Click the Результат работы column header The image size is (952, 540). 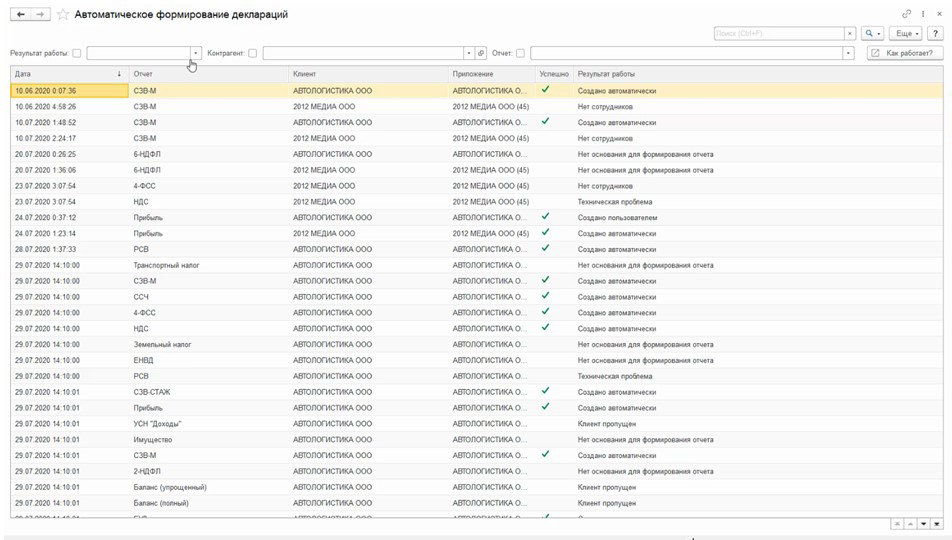tap(606, 74)
